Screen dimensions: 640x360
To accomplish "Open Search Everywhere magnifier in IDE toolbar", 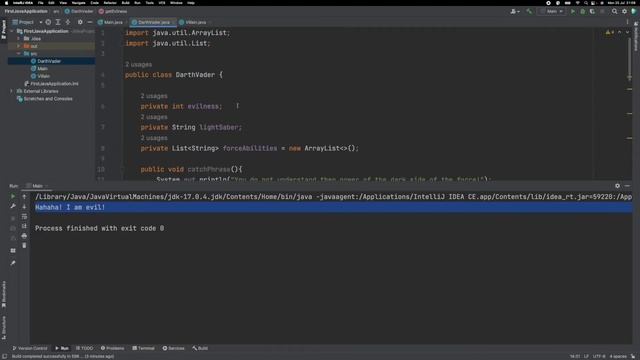I will (614, 11).
